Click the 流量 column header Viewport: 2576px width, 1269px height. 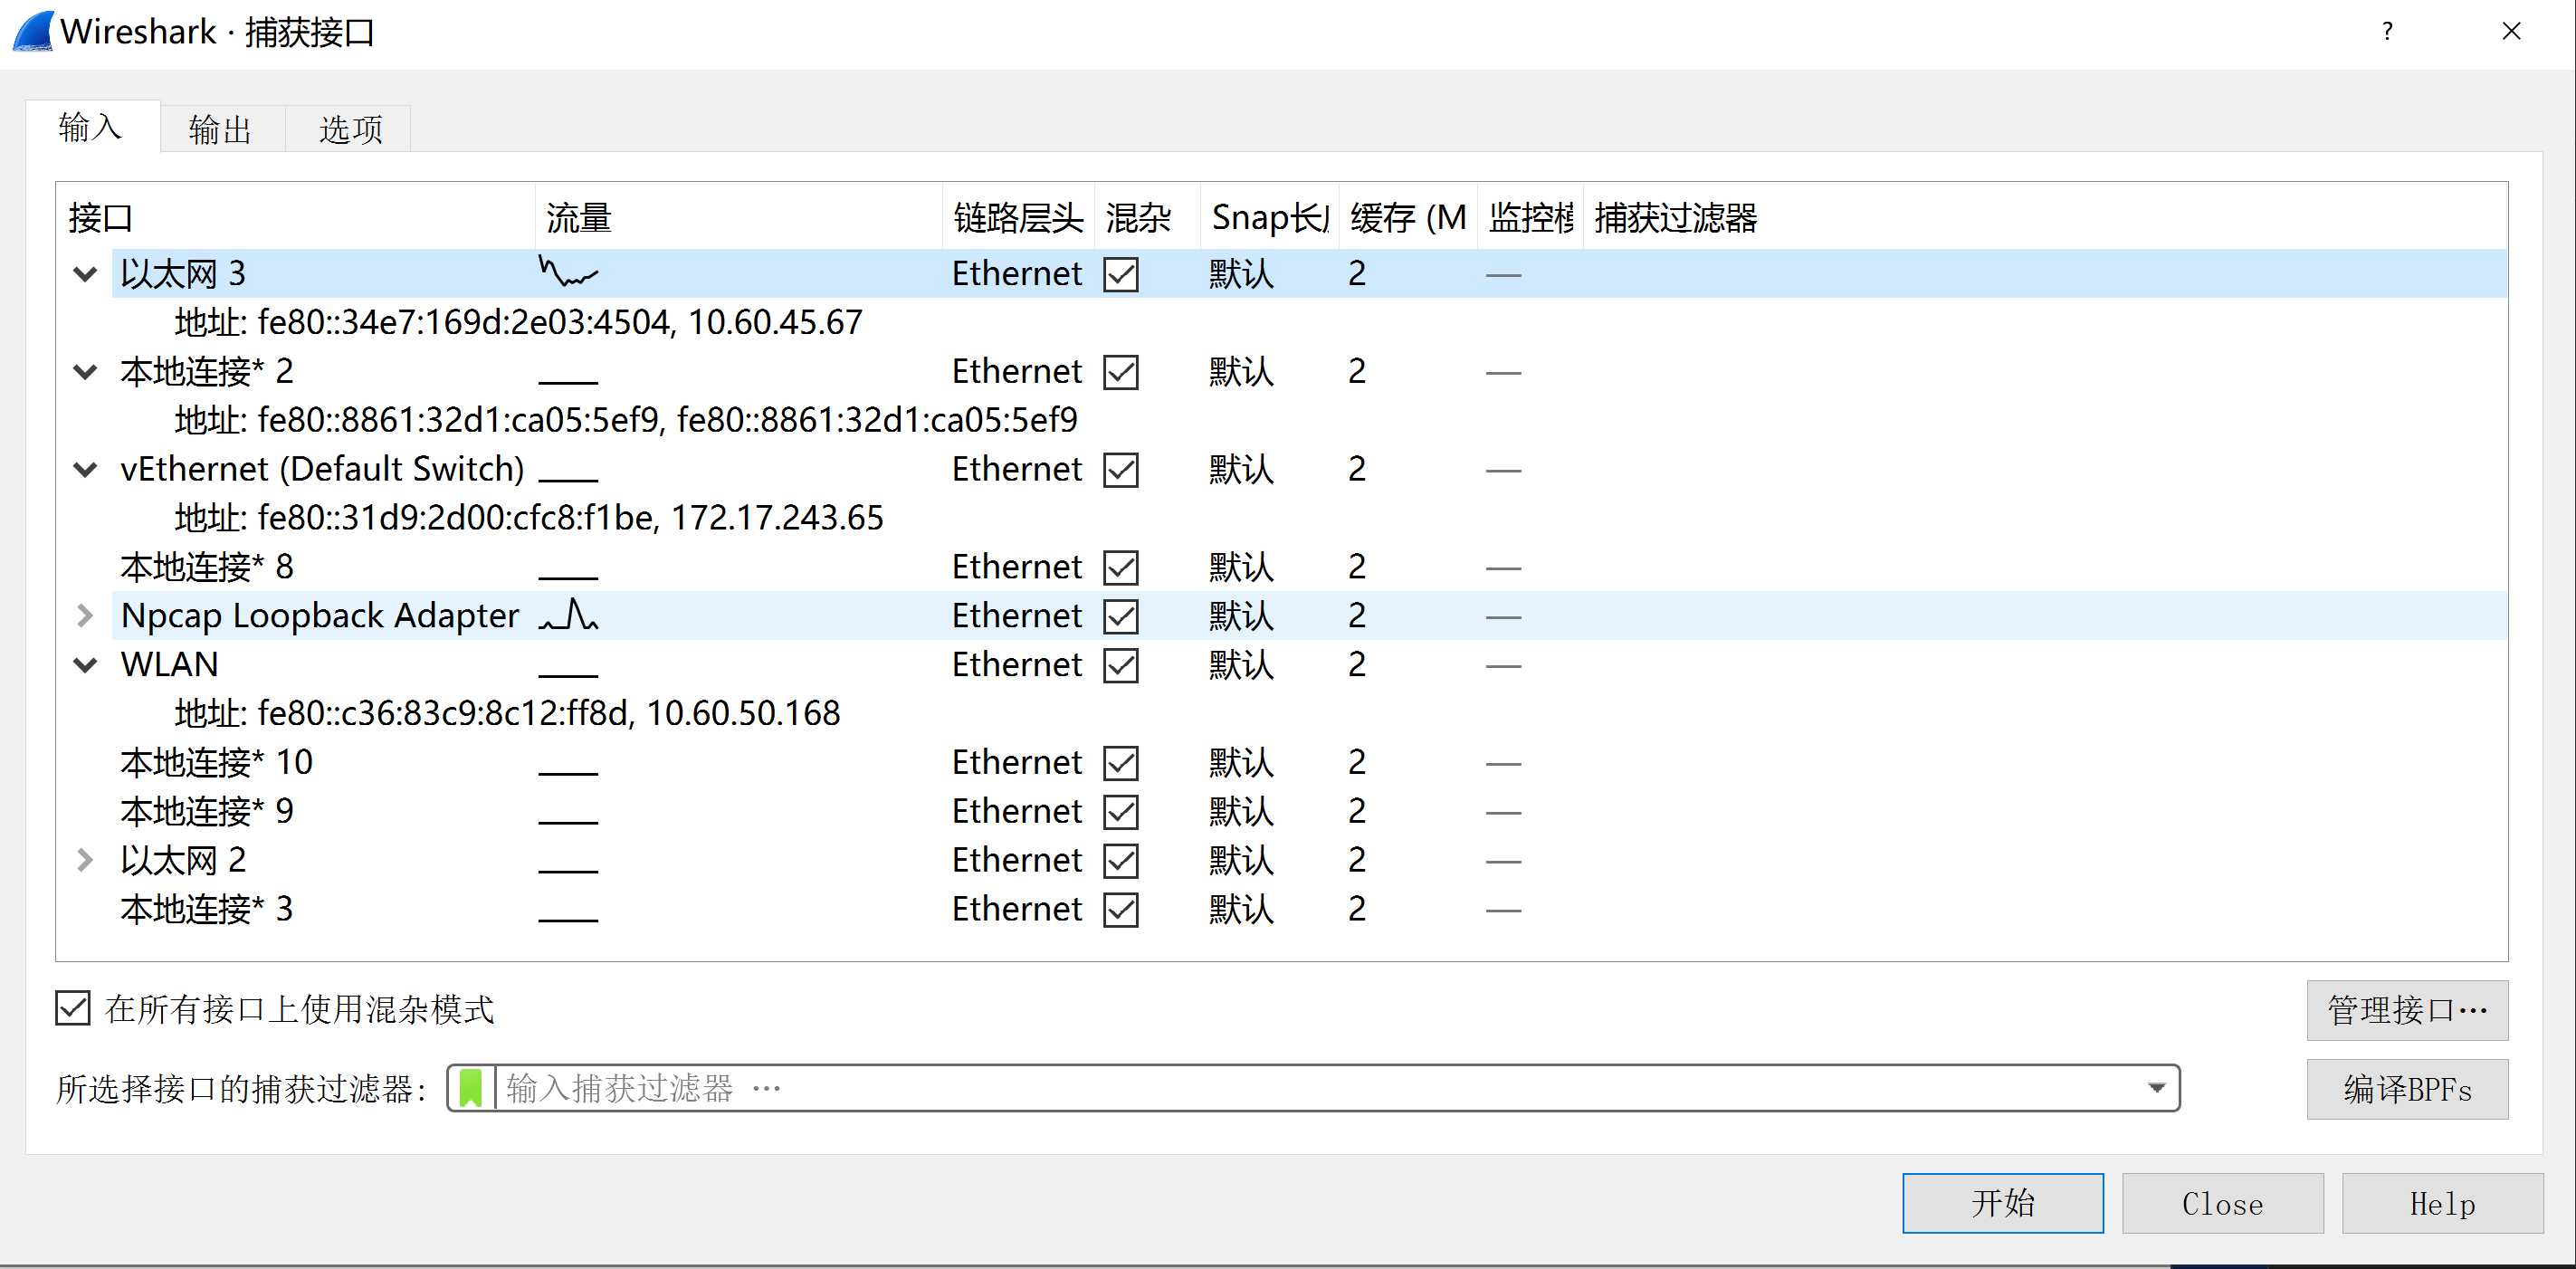click(740, 217)
